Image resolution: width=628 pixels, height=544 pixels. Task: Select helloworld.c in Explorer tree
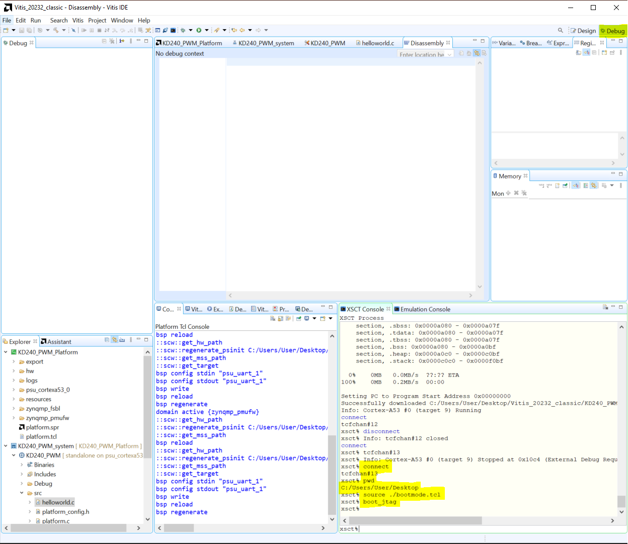tap(58, 502)
